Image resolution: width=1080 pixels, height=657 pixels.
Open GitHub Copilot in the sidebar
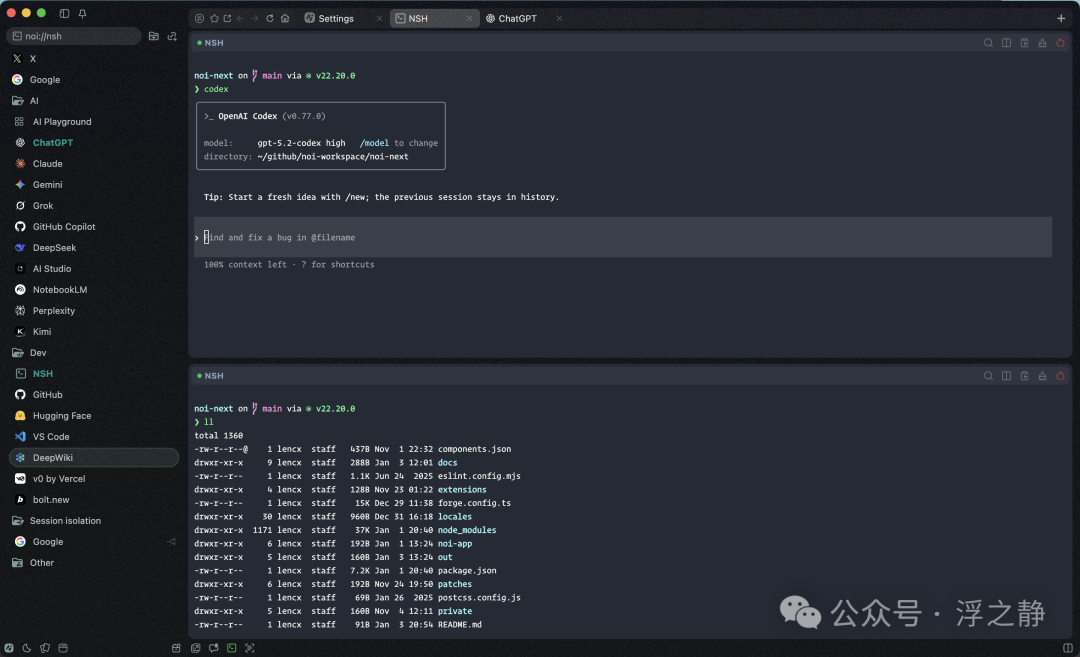pyautogui.click(x=94, y=227)
